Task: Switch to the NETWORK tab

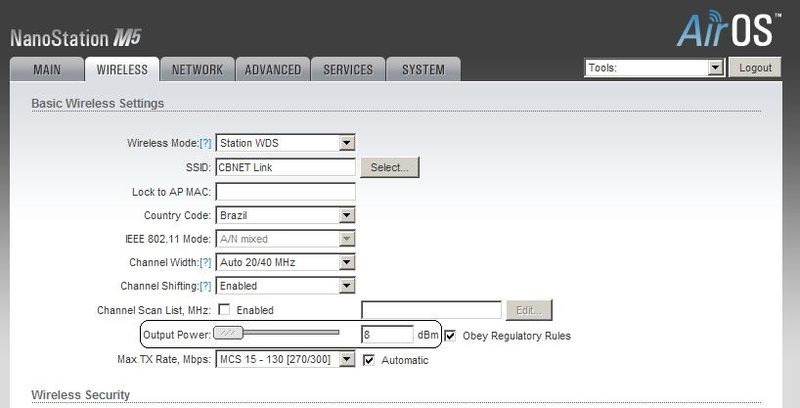Action: tap(197, 69)
